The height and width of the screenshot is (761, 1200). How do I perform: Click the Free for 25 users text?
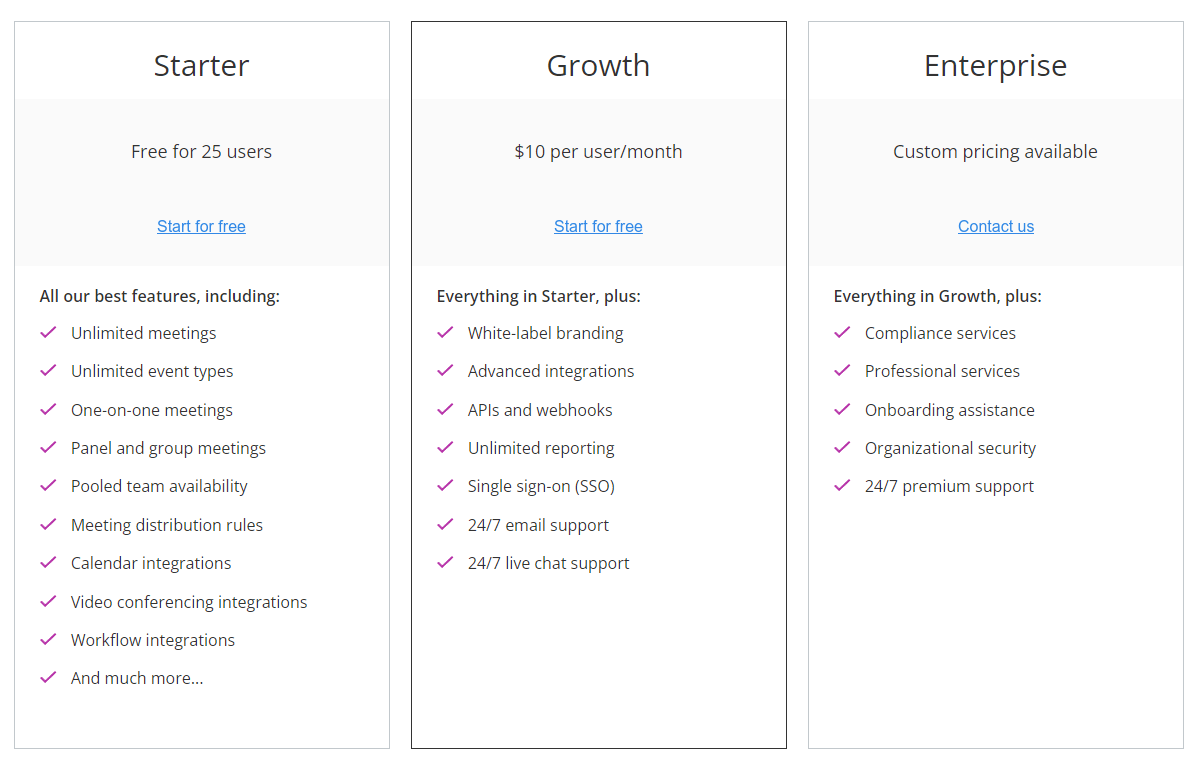pyautogui.click(x=201, y=152)
